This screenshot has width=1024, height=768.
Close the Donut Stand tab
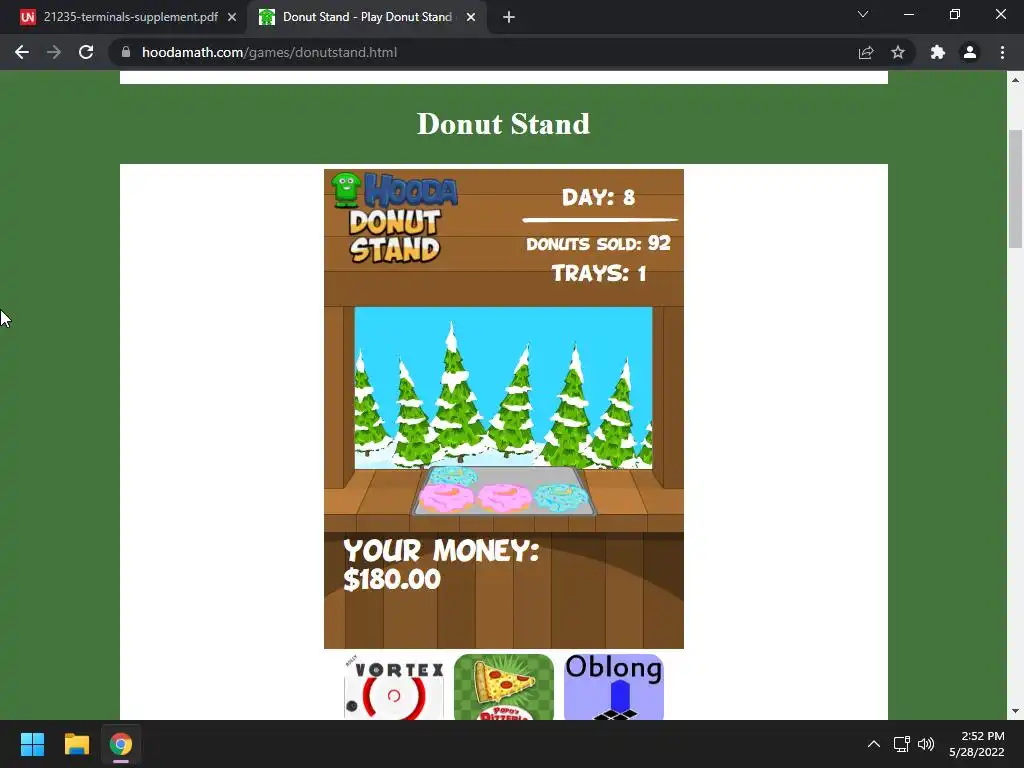click(x=471, y=17)
